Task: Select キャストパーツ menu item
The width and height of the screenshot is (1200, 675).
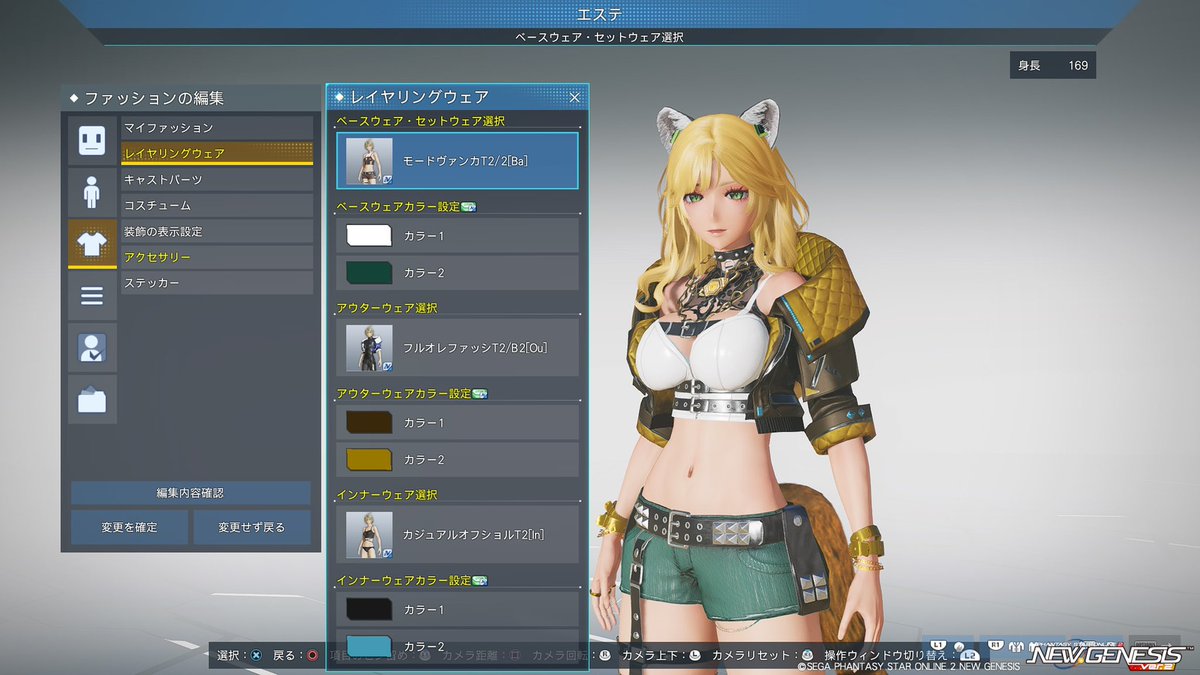Action: [217, 179]
